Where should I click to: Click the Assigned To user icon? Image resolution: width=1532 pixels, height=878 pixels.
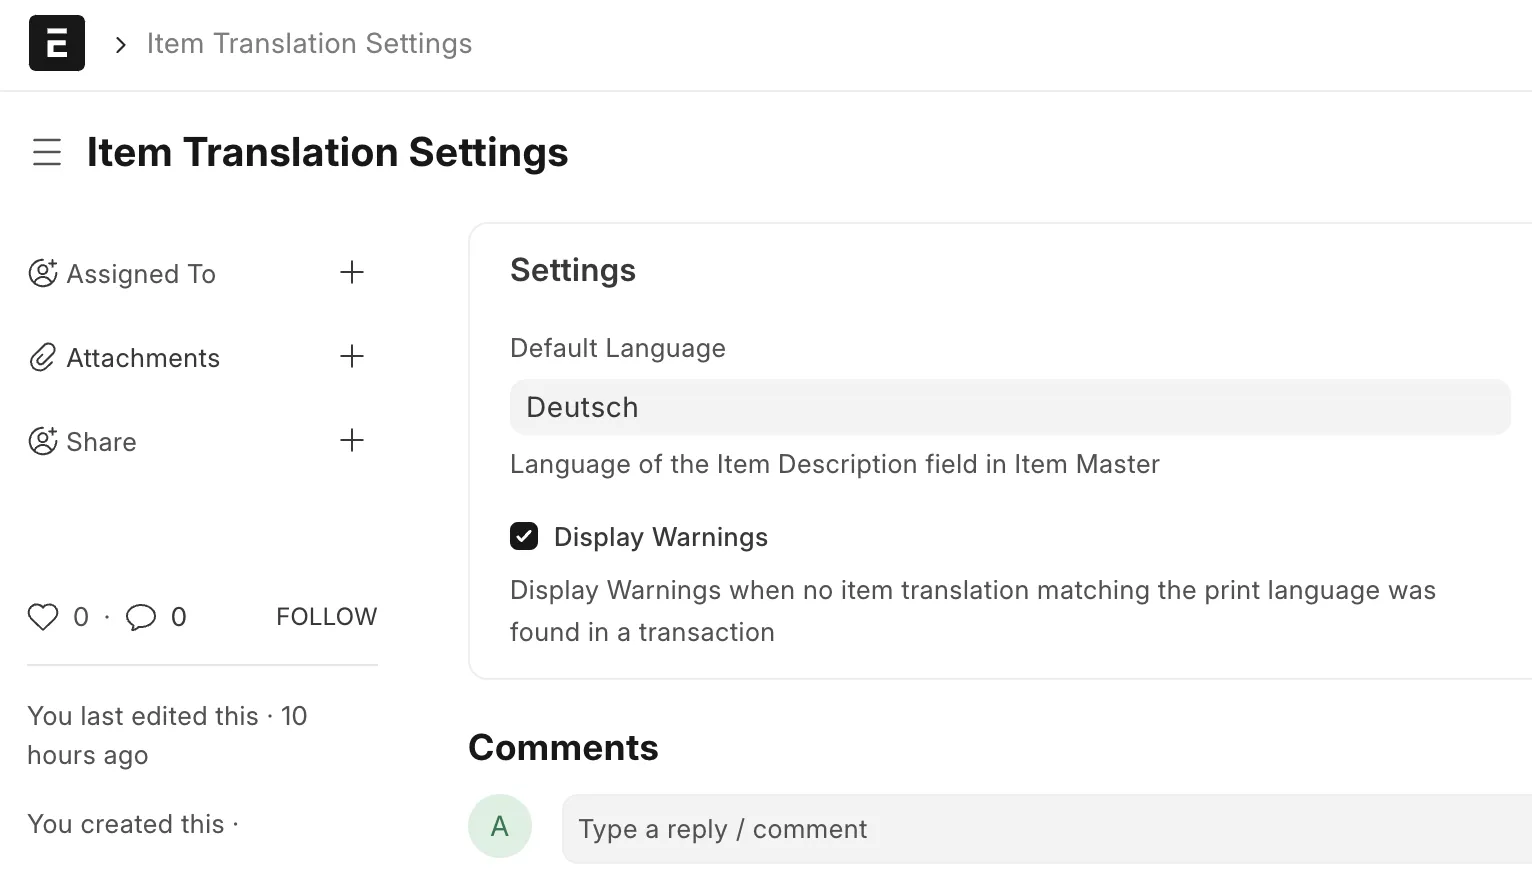click(43, 273)
